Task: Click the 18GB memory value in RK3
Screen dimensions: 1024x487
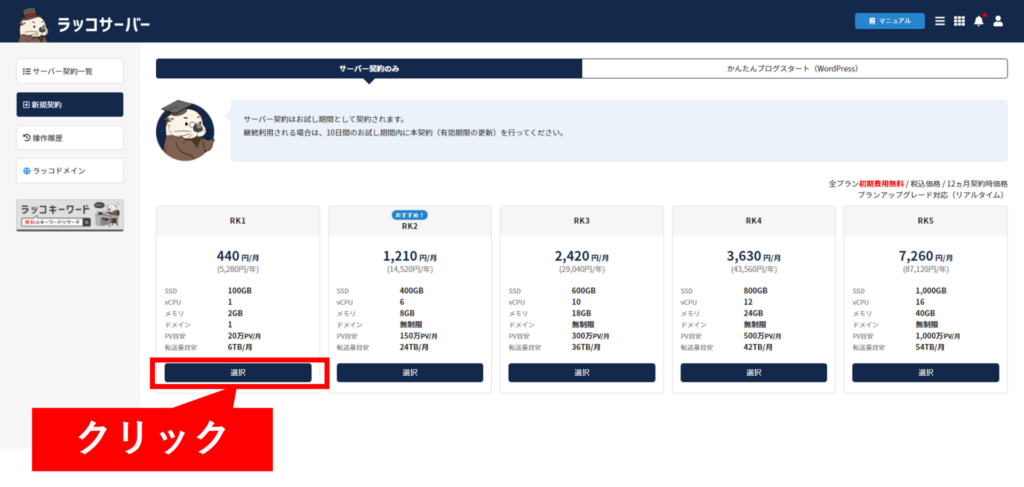Action: point(581,313)
